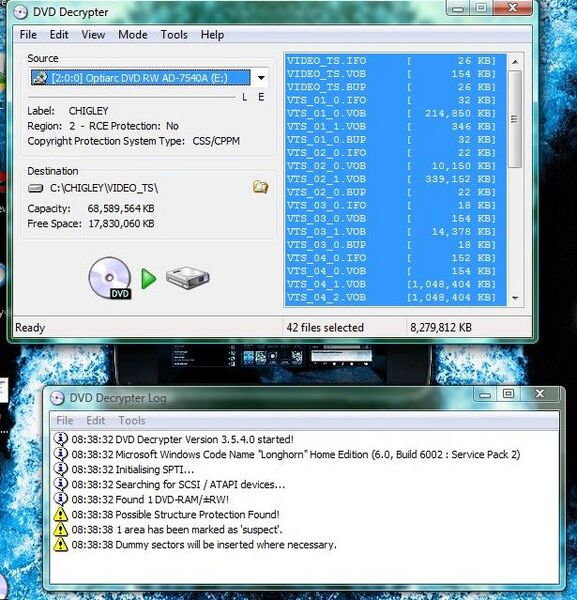Viewport: 577px width, 600px height.
Task: Click the DVD Decrypter title bar disc icon
Action: [x=21, y=12]
